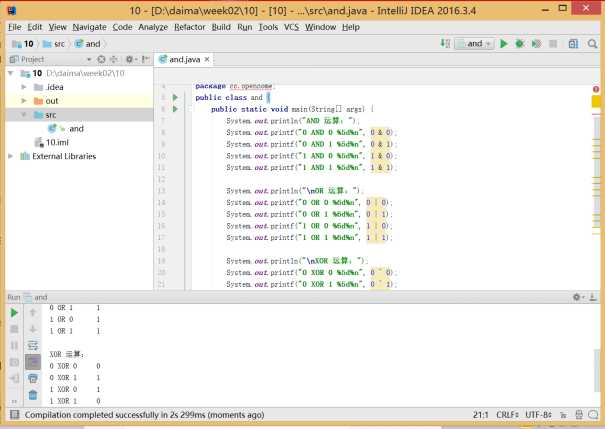Collapse the root project node 10
Screen dimensions: 605x429
[x=11, y=73]
